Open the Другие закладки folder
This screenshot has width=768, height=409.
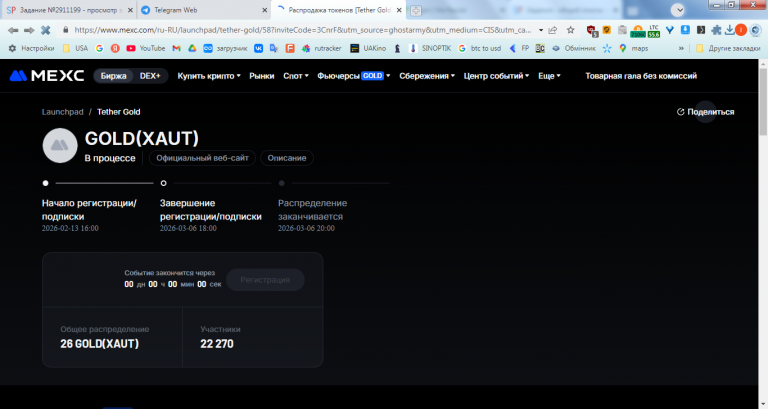point(728,48)
